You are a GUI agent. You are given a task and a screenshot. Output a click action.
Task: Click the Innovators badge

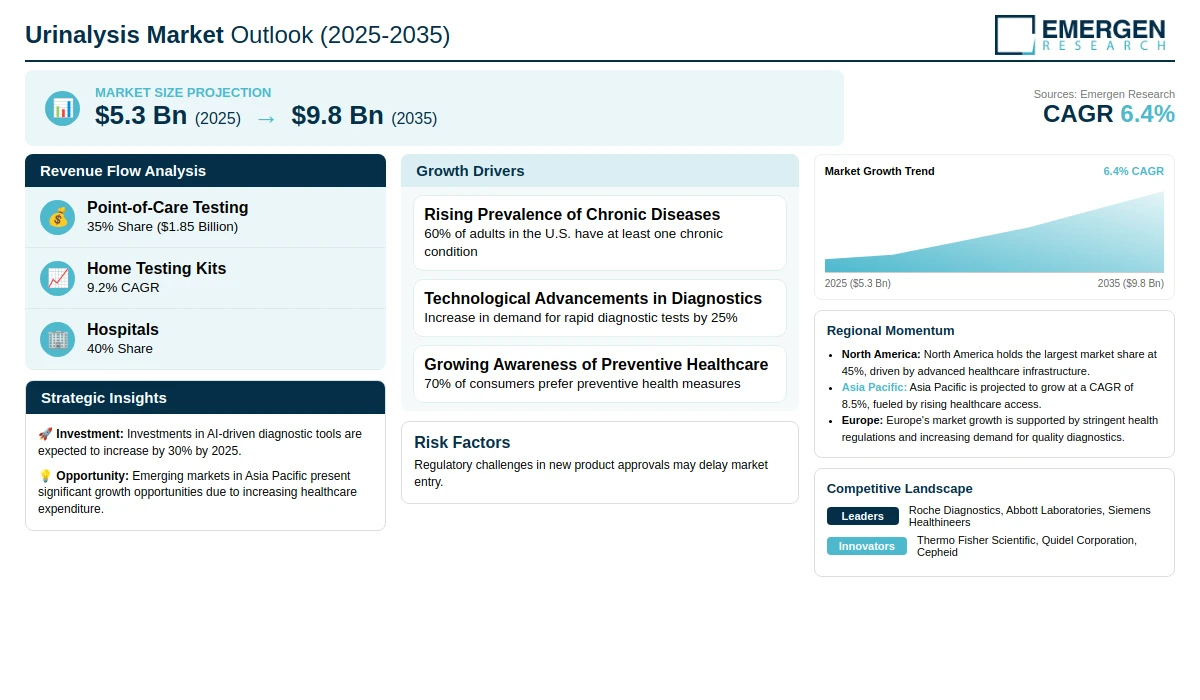pos(866,546)
